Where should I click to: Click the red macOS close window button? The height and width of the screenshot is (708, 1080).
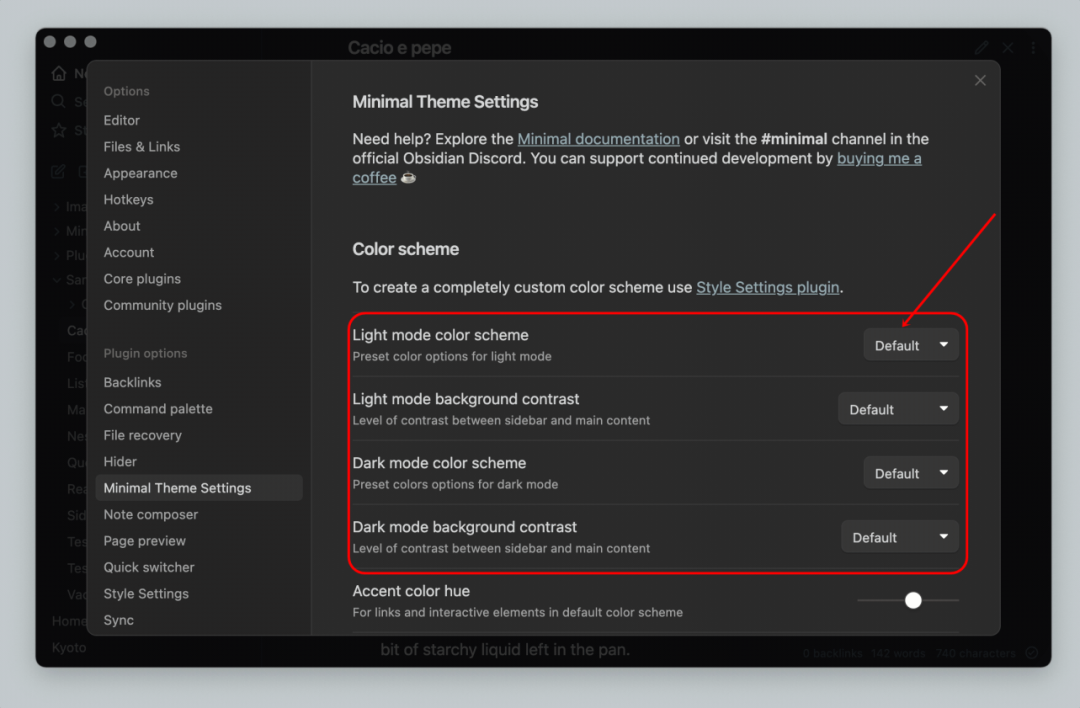[50, 42]
